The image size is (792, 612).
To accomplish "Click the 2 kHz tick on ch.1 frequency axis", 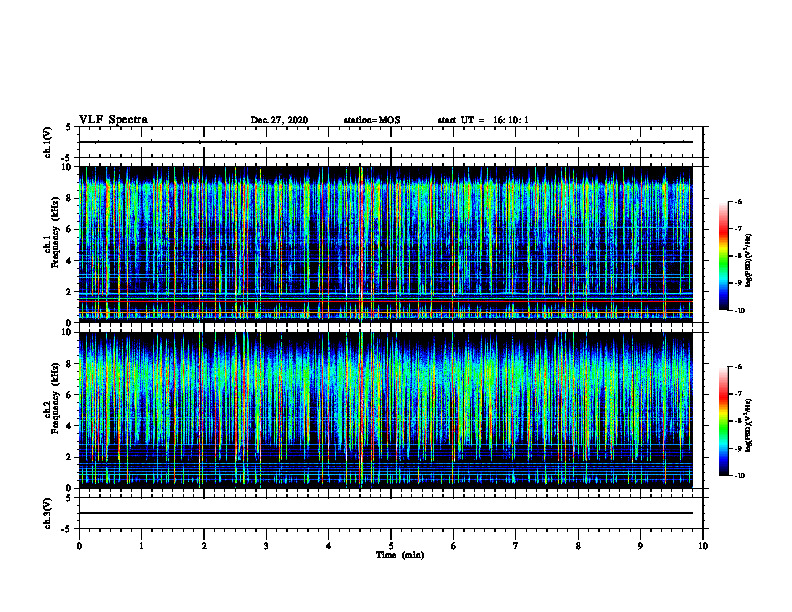I will [x=70, y=291].
